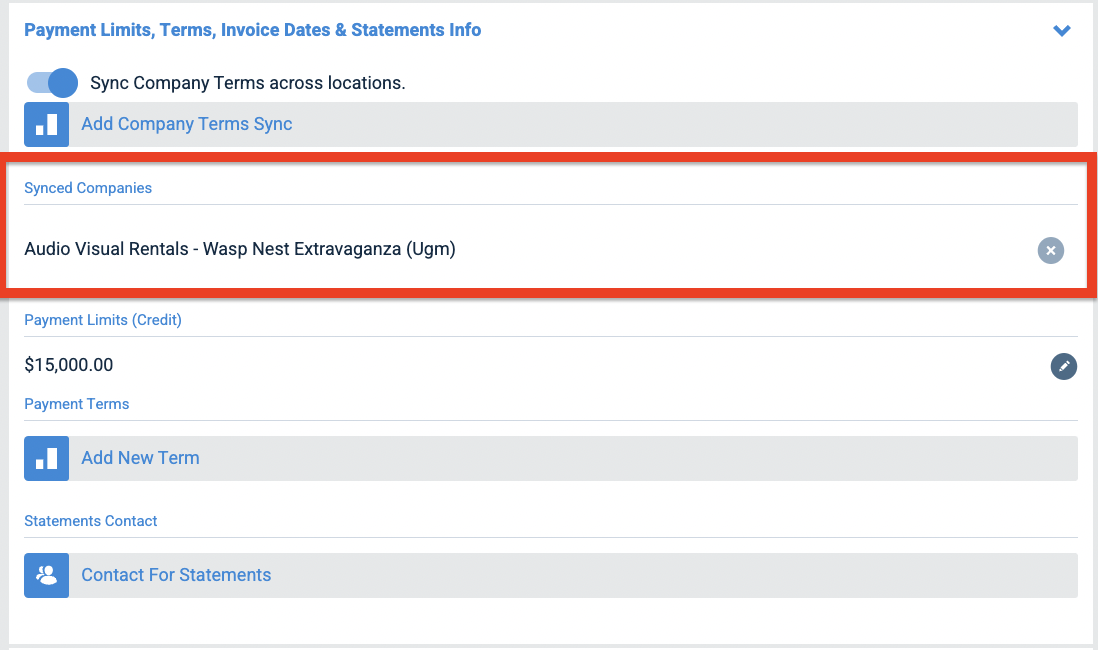Click the Add Company Terms Sync chart icon

click(46, 124)
